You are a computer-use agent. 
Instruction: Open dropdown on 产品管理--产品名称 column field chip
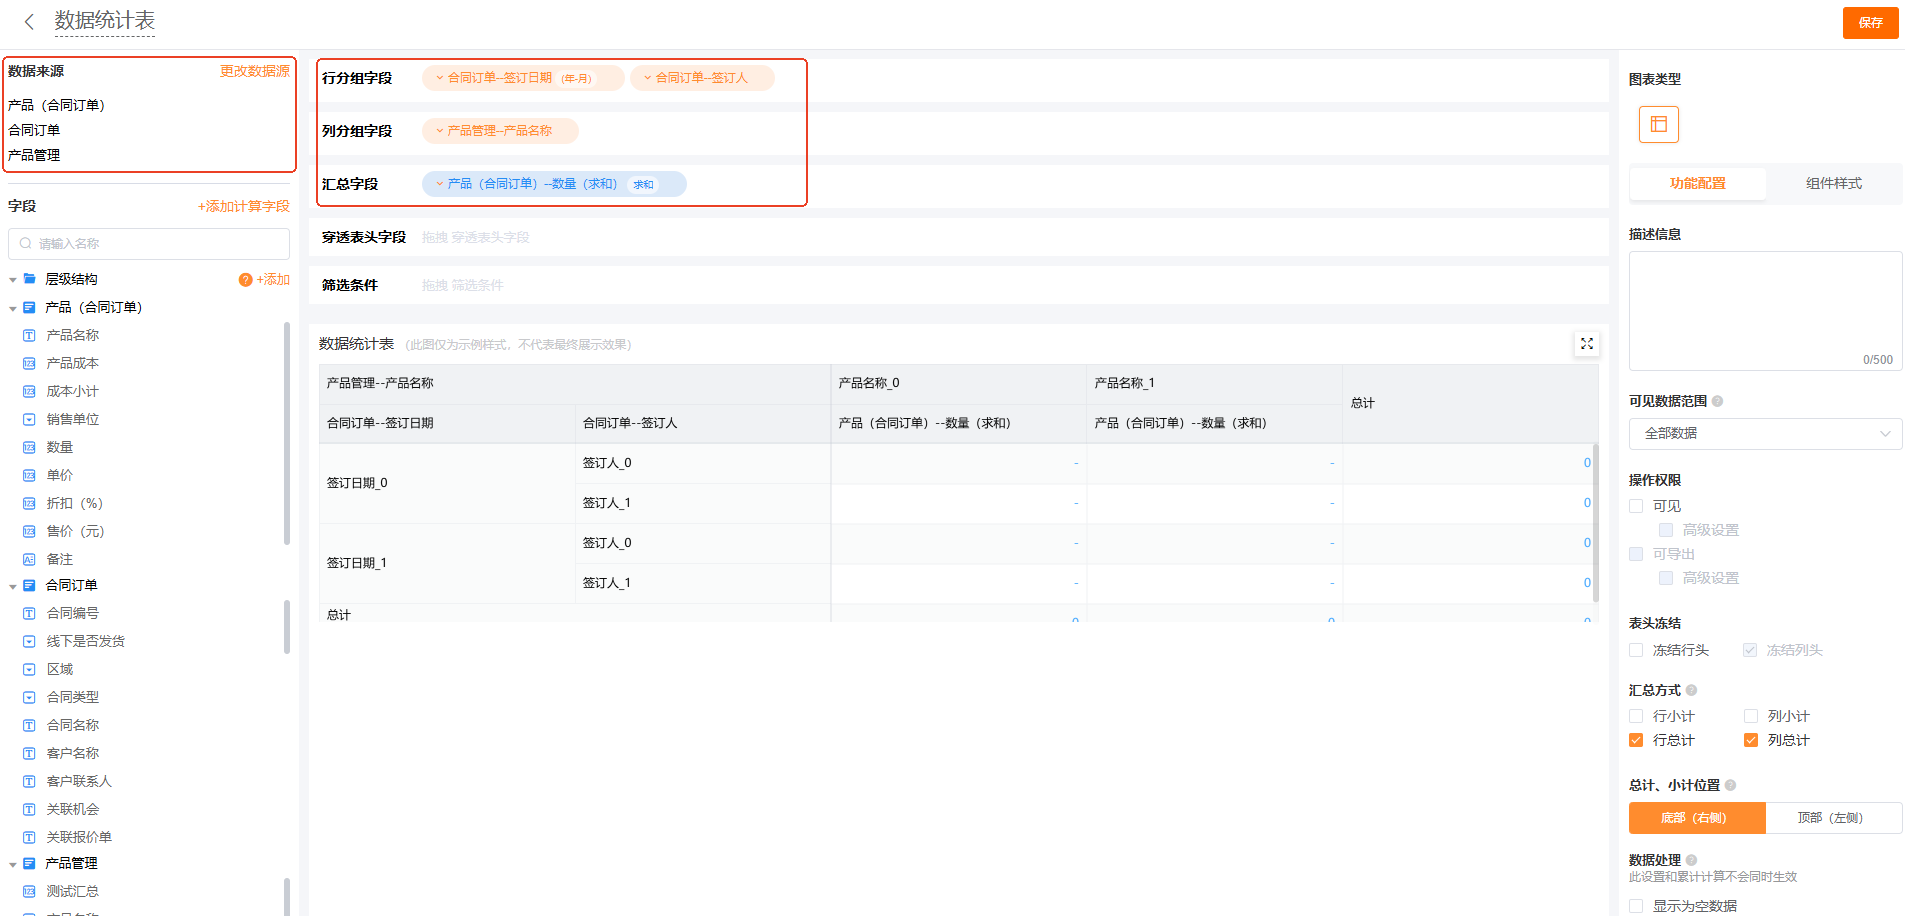439,131
